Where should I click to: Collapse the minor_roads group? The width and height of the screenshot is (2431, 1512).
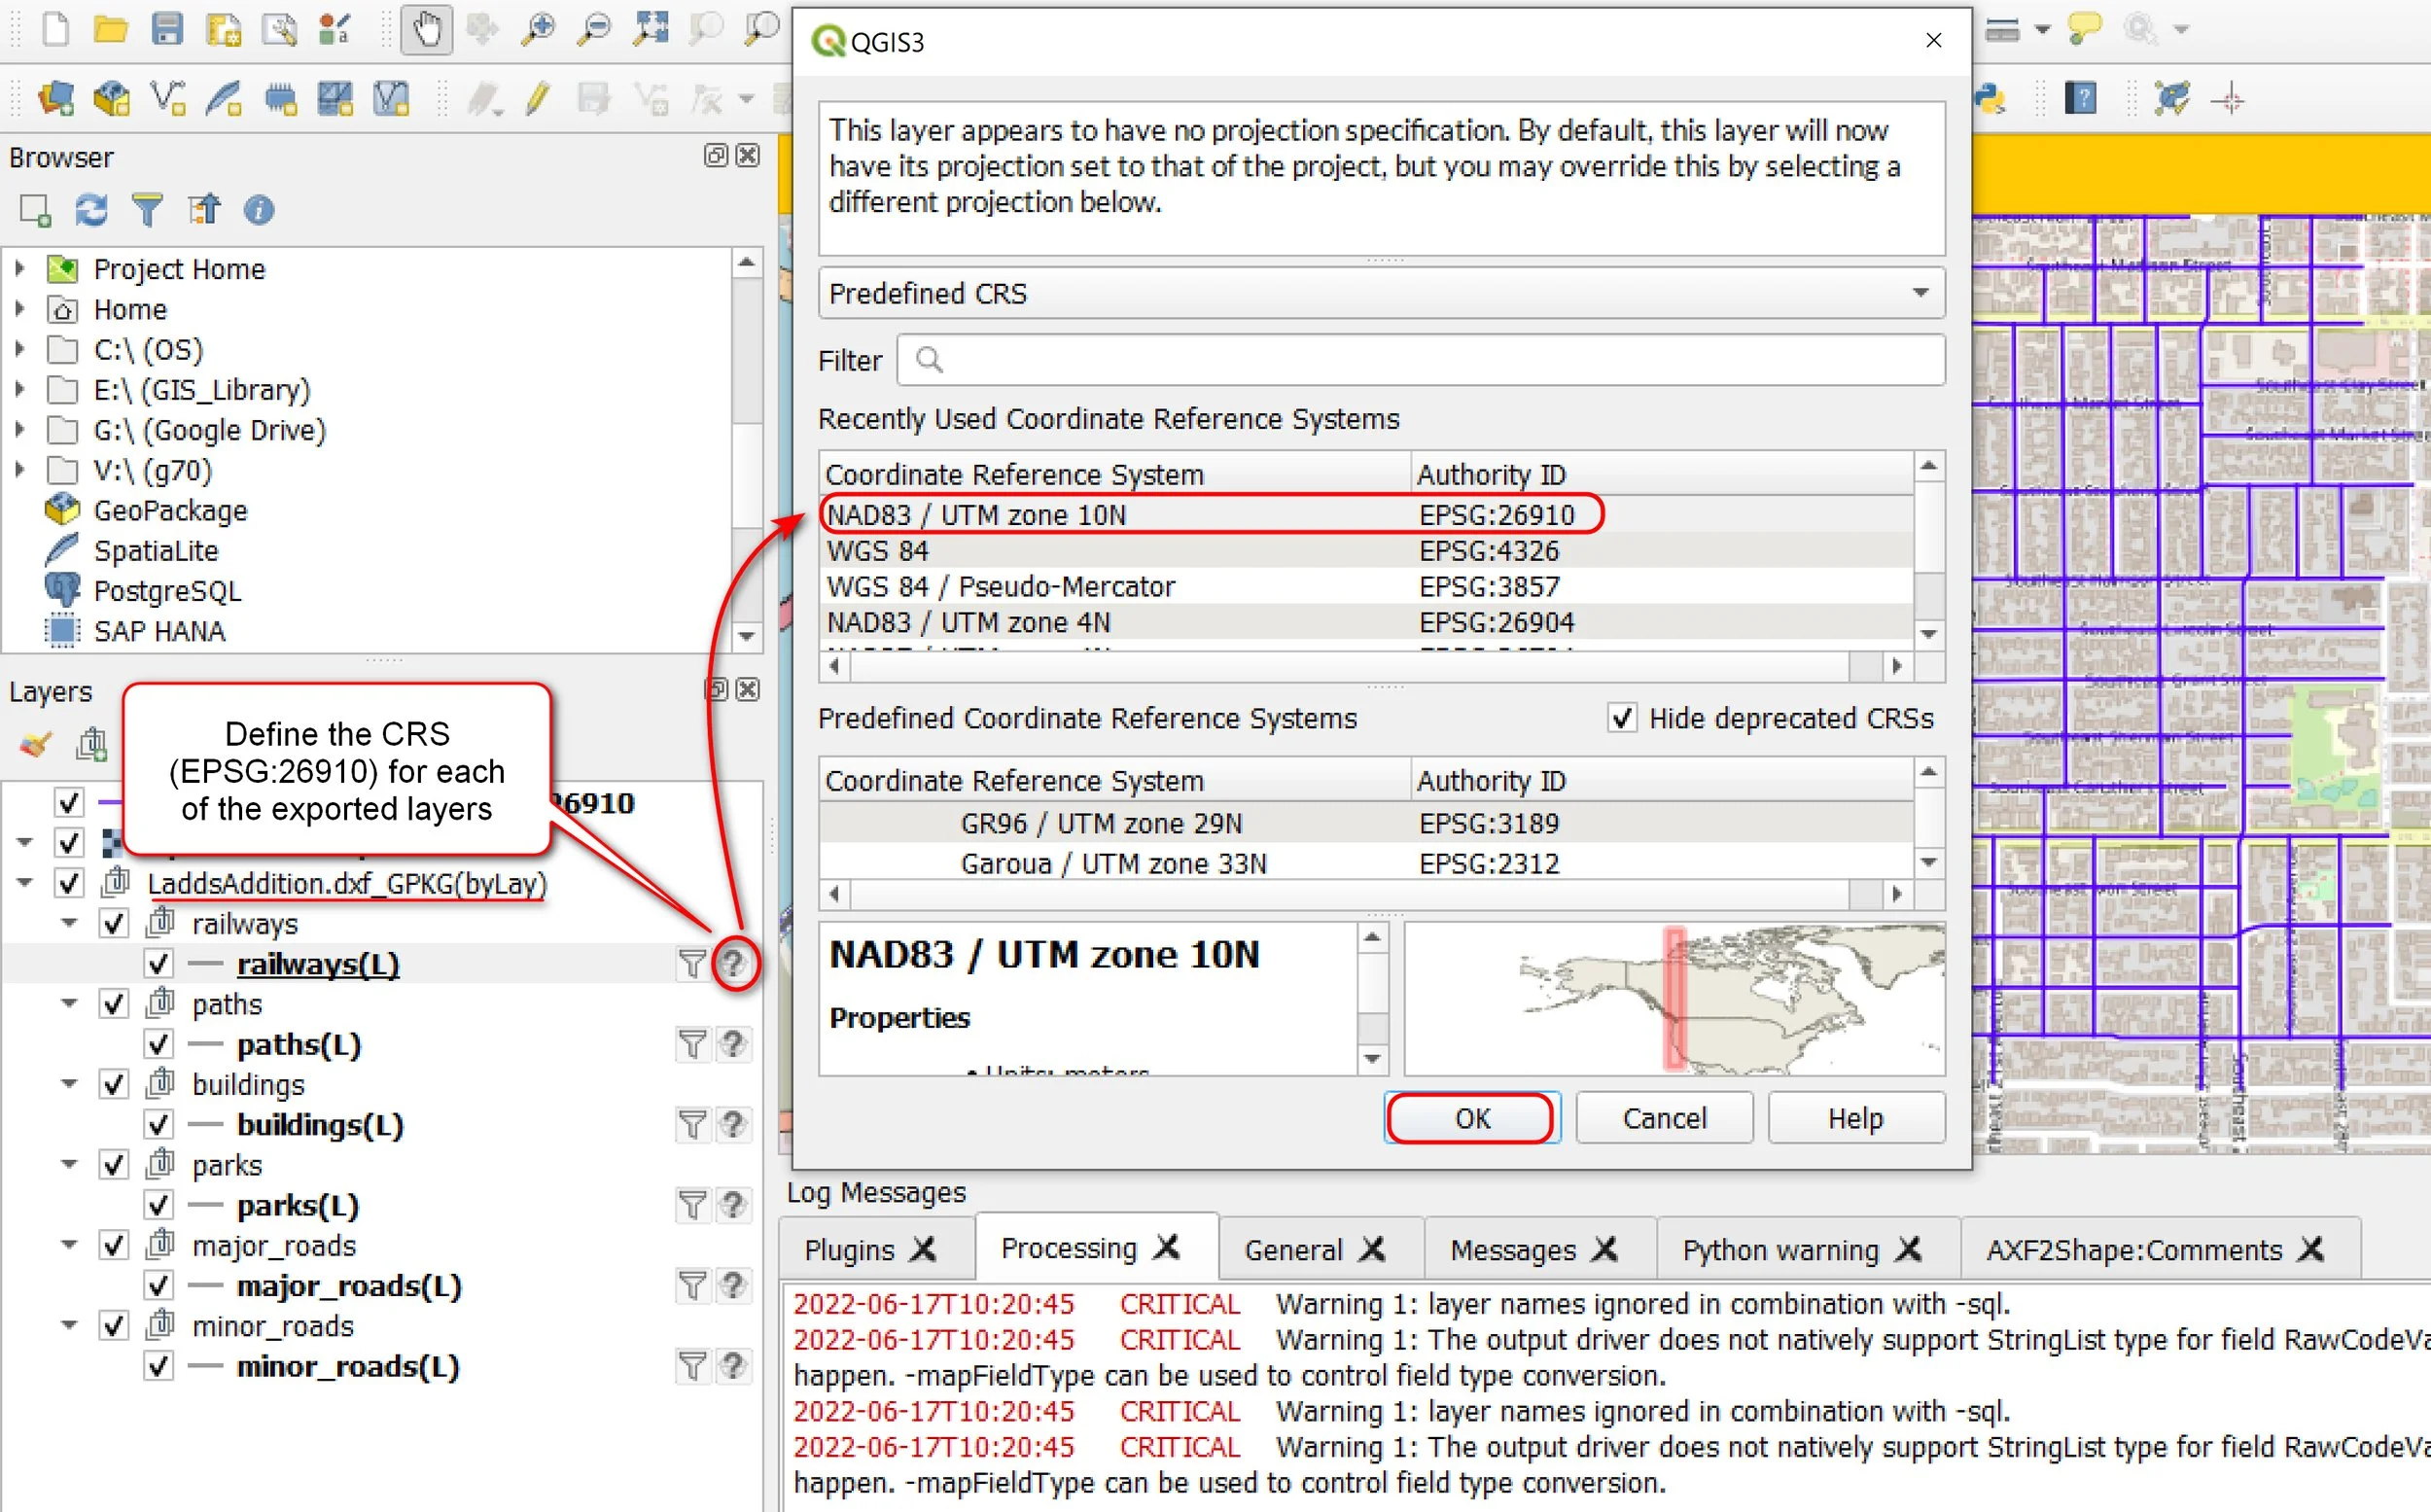coord(68,1325)
